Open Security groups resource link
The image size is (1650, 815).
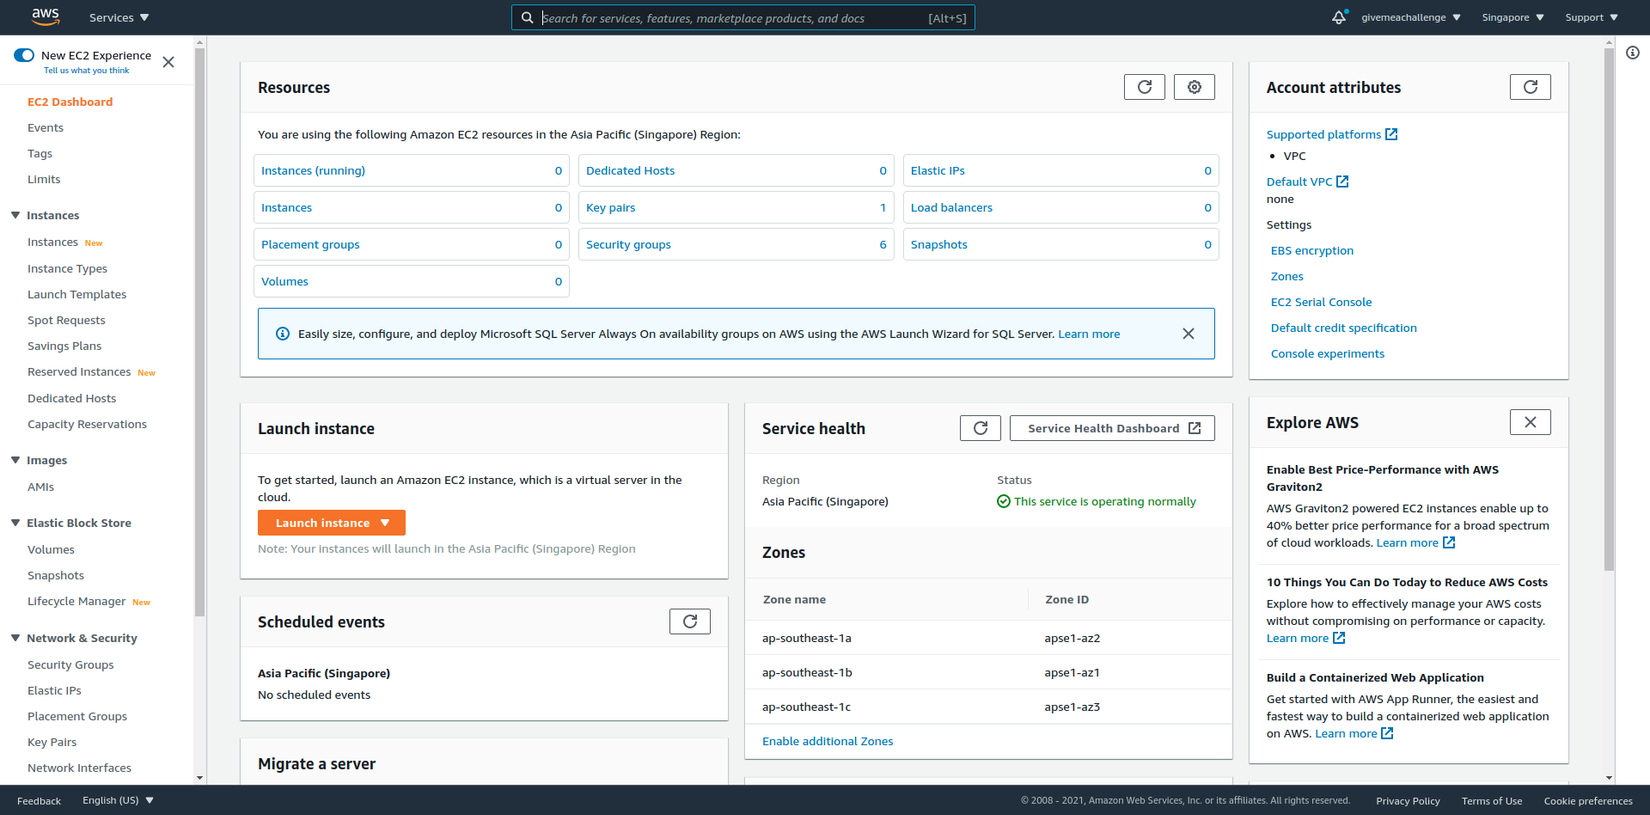(628, 245)
